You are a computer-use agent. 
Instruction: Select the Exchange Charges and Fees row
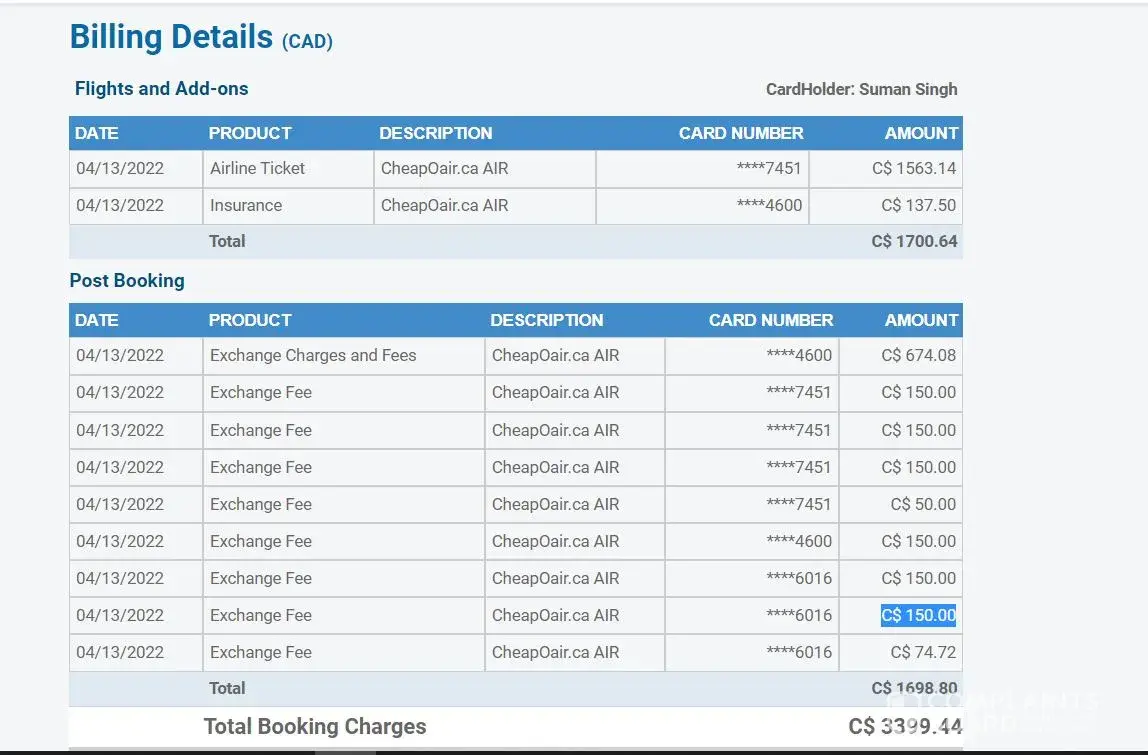(313, 355)
